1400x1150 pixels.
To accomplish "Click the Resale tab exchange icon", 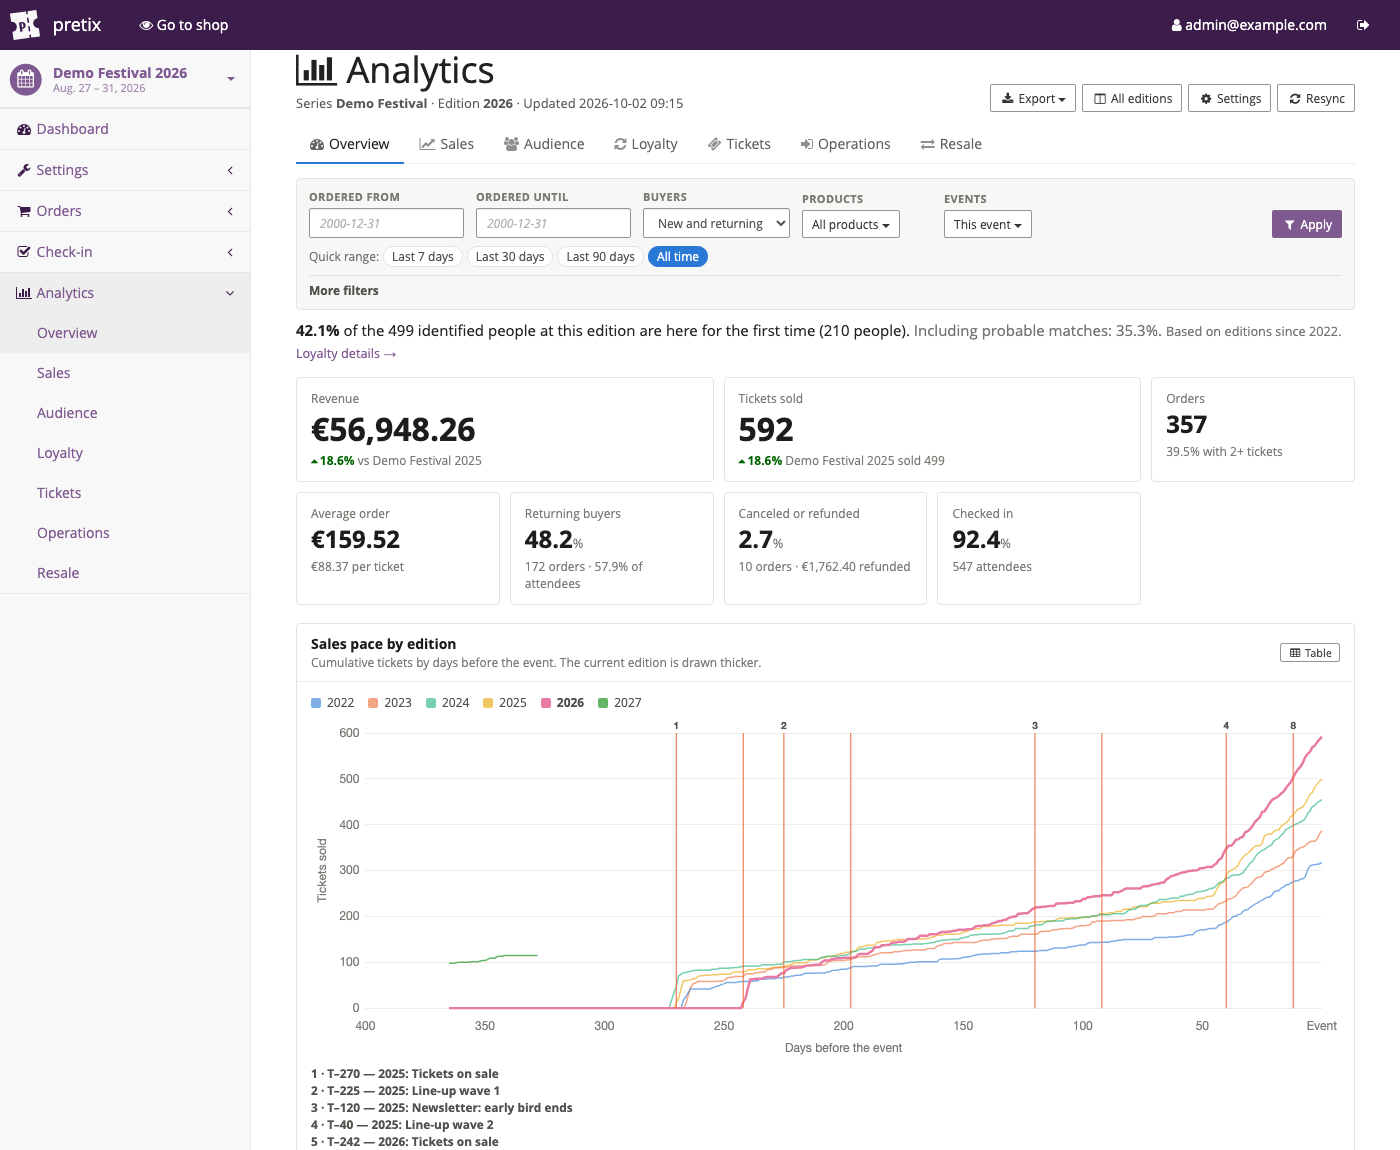I will click(x=928, y=144).
